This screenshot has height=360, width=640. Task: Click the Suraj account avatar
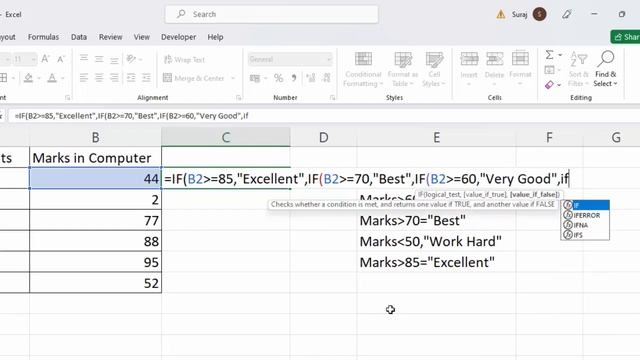pyautogui.click(x=540, y=14)
